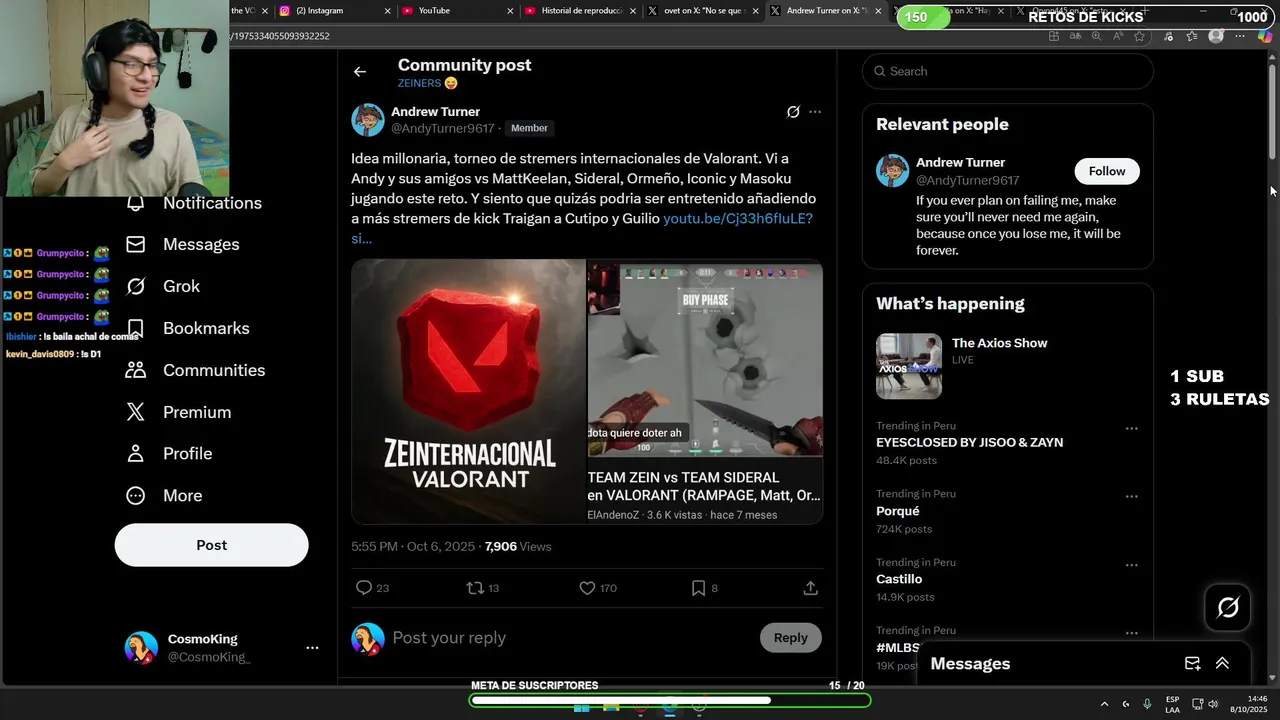Screen dimensions: 1280x720
Task: Open options for EYESCLOSED BY JISOO & ZAYN trend
Action: tap(1132, 428)
